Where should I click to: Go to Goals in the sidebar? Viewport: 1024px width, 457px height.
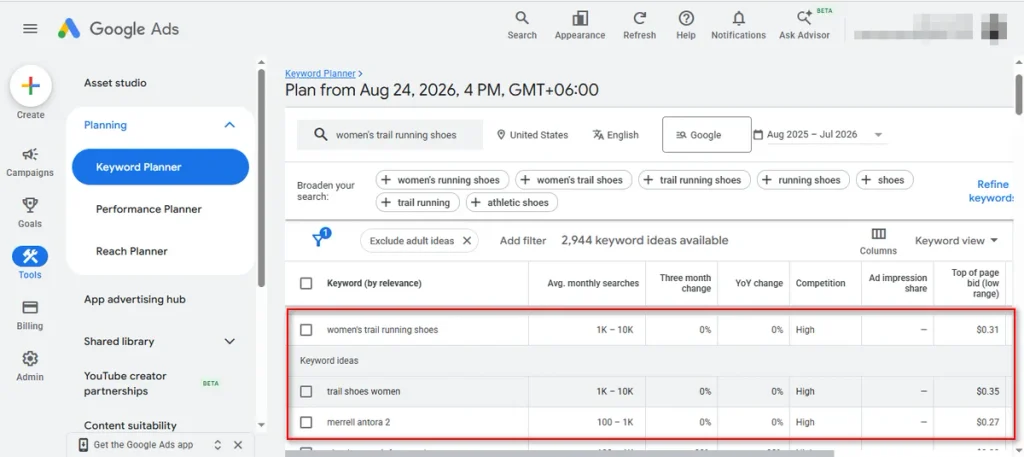(30, 213)
